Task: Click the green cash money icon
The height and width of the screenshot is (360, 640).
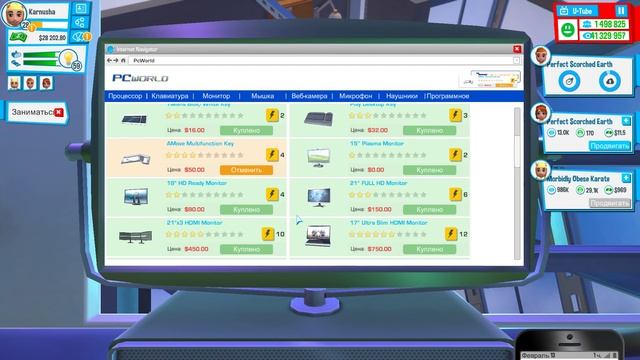Action: coord(18,37)
